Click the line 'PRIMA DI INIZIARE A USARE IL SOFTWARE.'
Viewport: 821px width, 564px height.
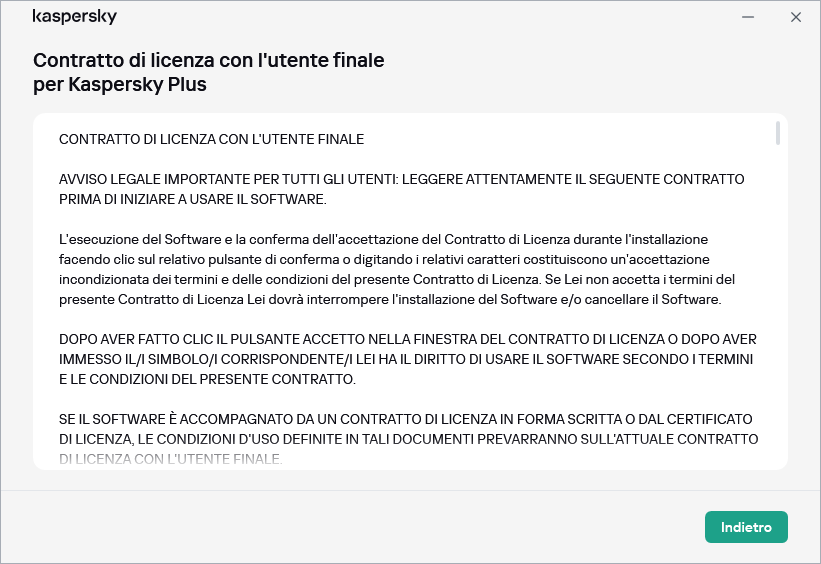pyautogui.click(x=193, y=199)
